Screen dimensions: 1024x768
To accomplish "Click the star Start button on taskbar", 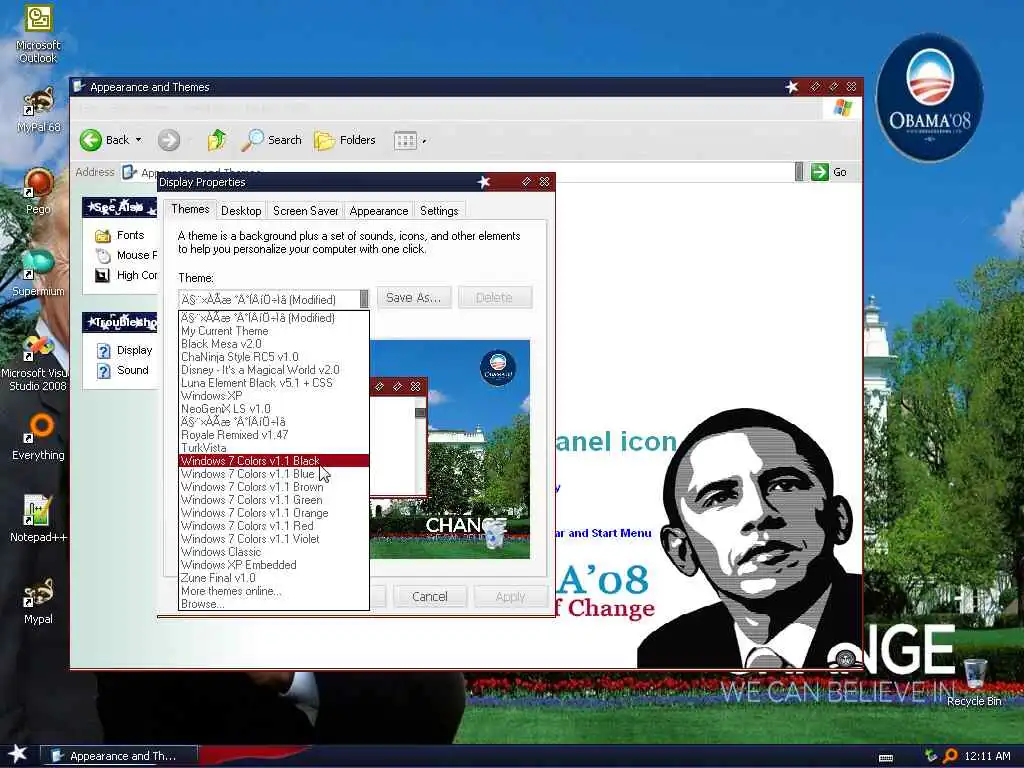I will 18,755.
